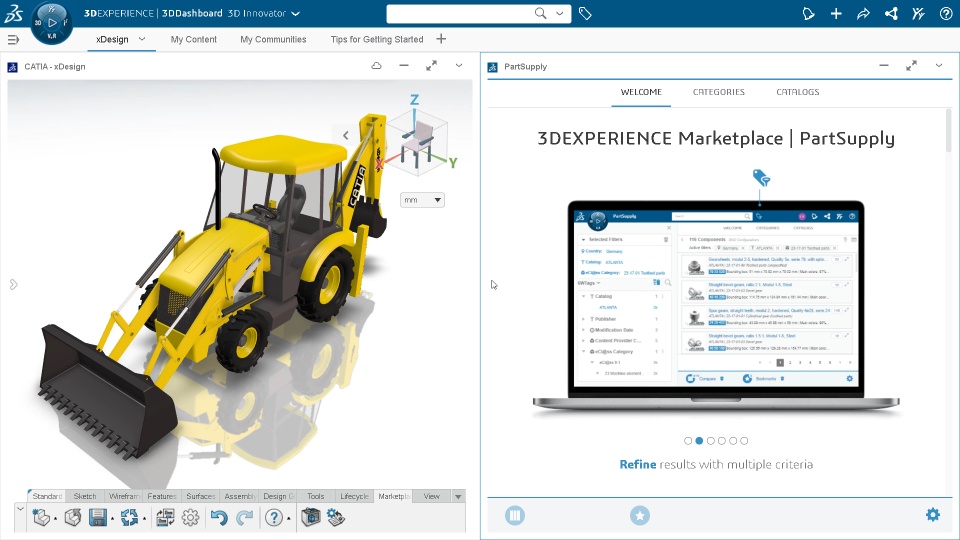Expand the search options chevron
This screenshot has width=960, height=540.
pyautogui.click(x=560, y=13)
